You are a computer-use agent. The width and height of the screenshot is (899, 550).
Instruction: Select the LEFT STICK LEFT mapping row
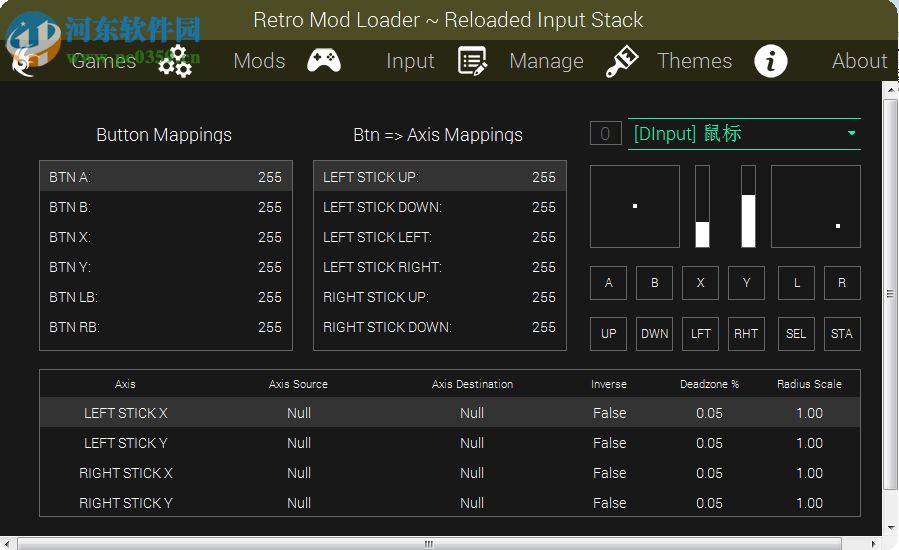(440, 237)
